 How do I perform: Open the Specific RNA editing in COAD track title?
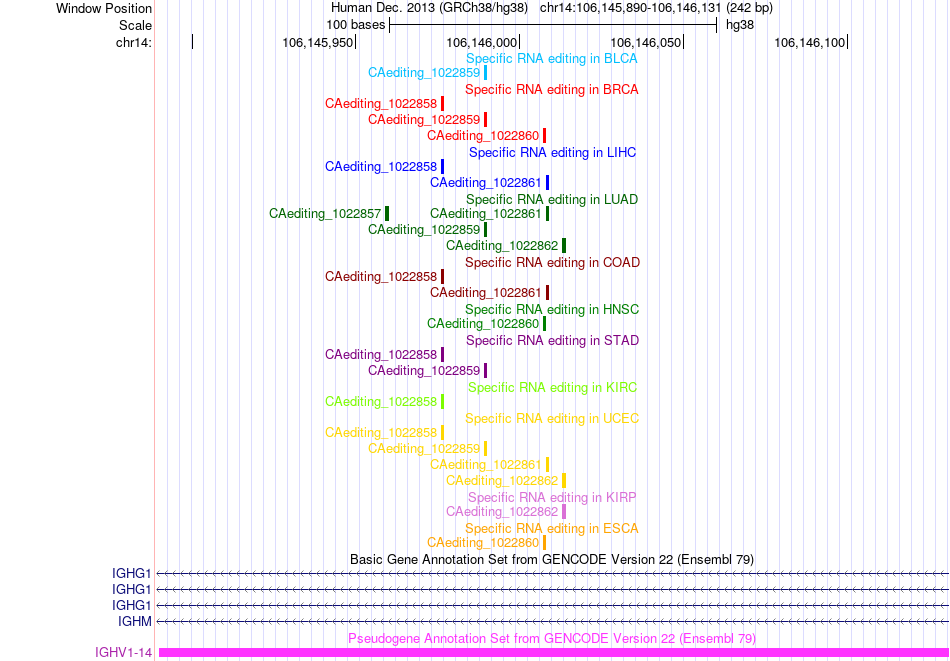coord(553,263)
